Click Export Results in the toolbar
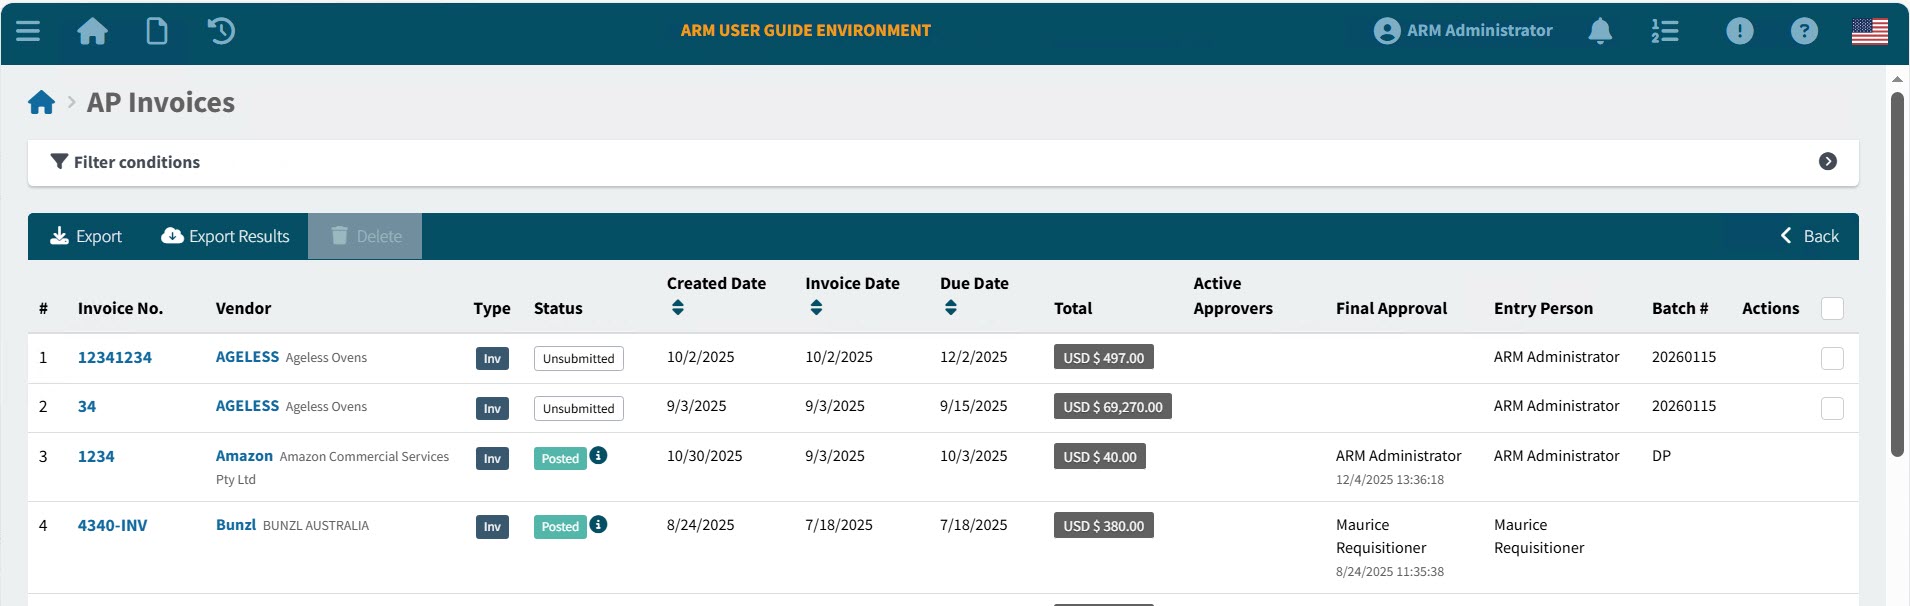Screen dimensions: 1910x606 point(226,236)
